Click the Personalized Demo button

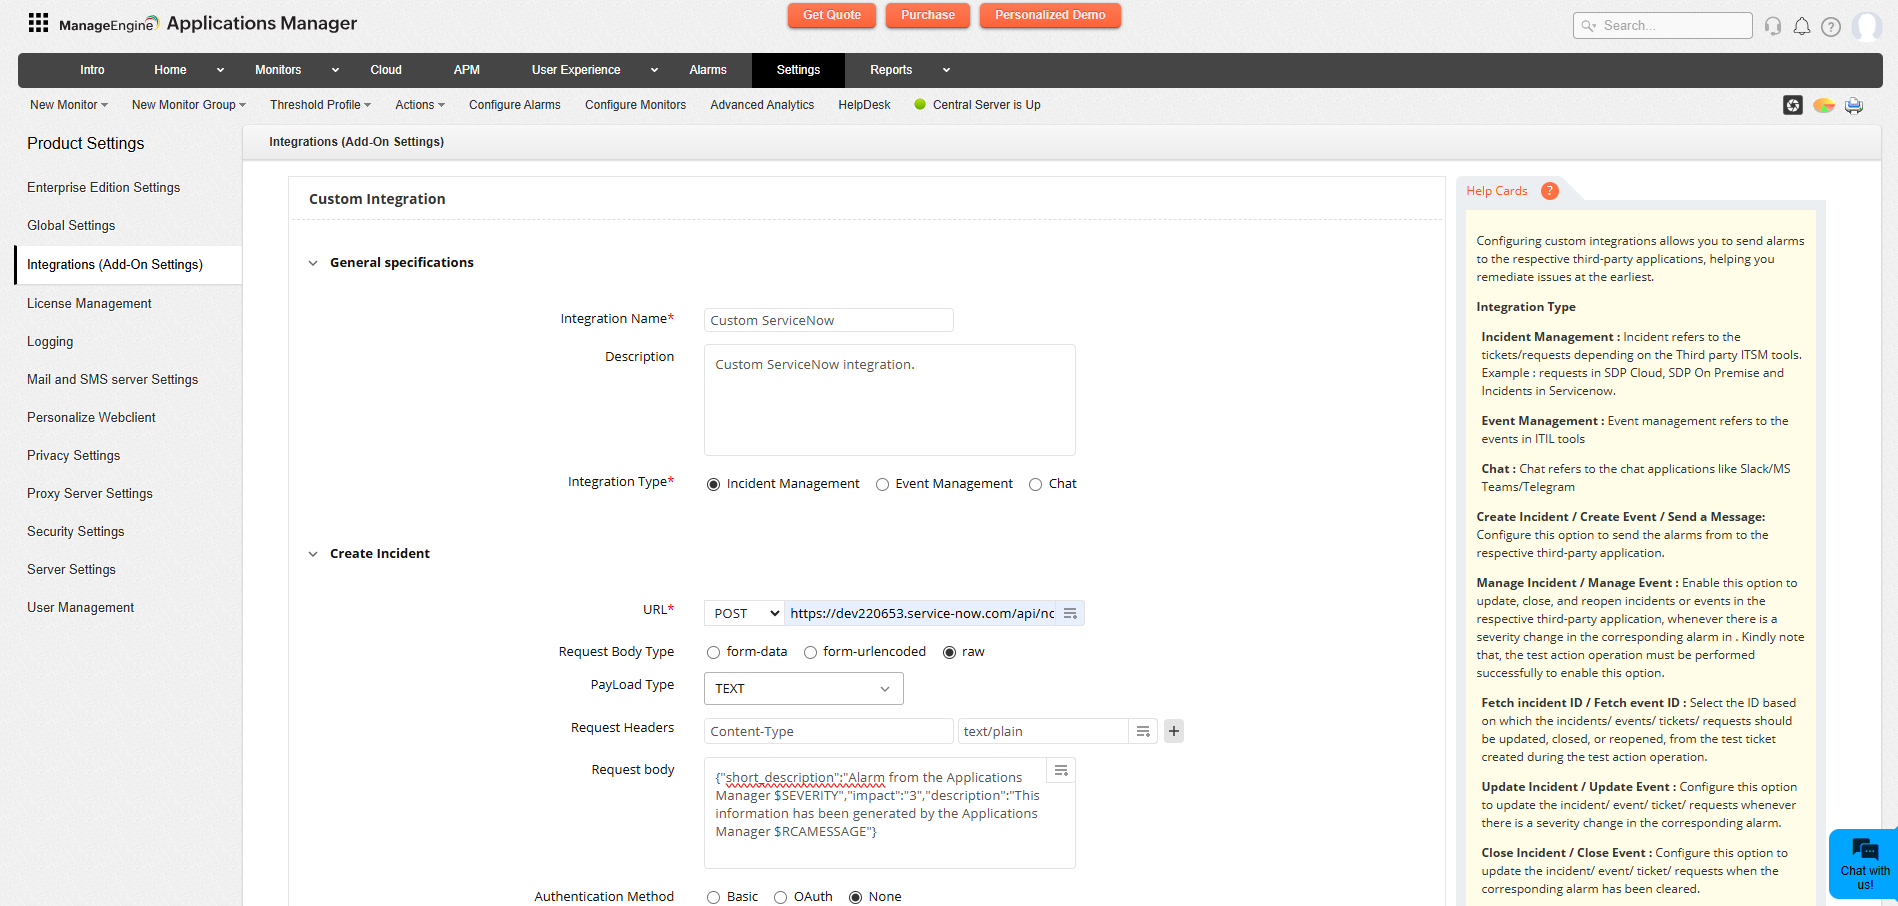(1050, 15)
